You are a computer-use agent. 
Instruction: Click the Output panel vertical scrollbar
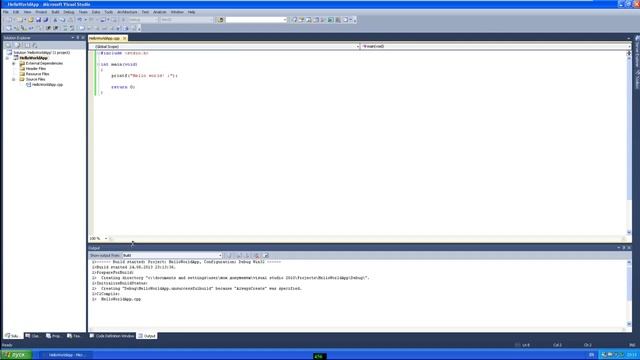point(629,293)
